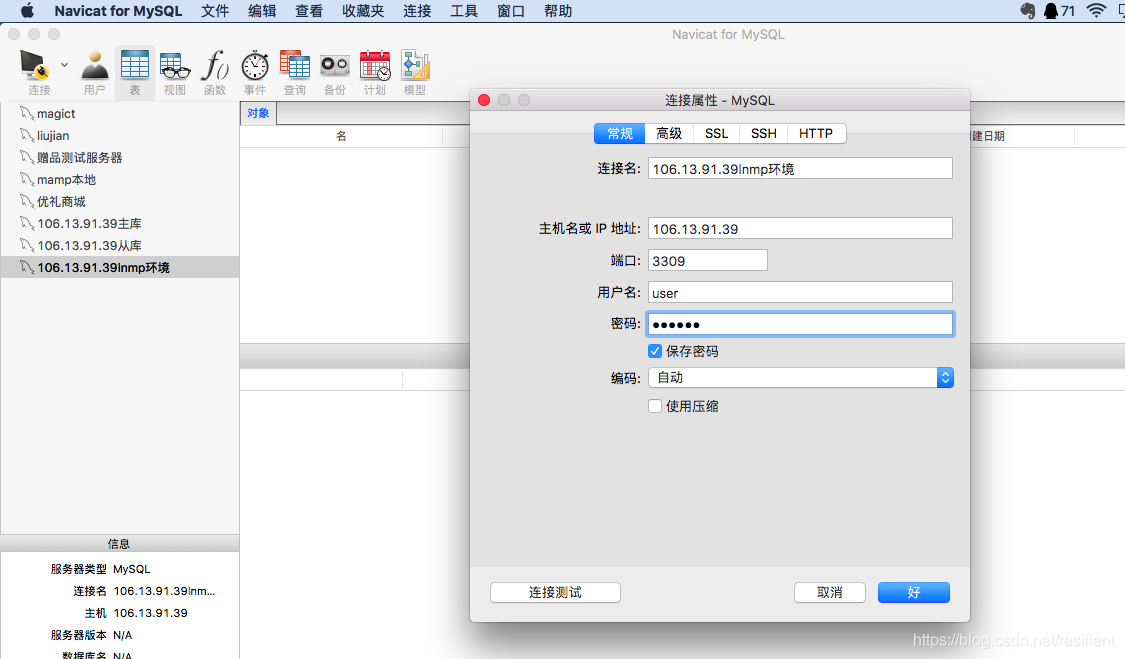
Task: Open the 连接 menu
Action: pos(417,11)
